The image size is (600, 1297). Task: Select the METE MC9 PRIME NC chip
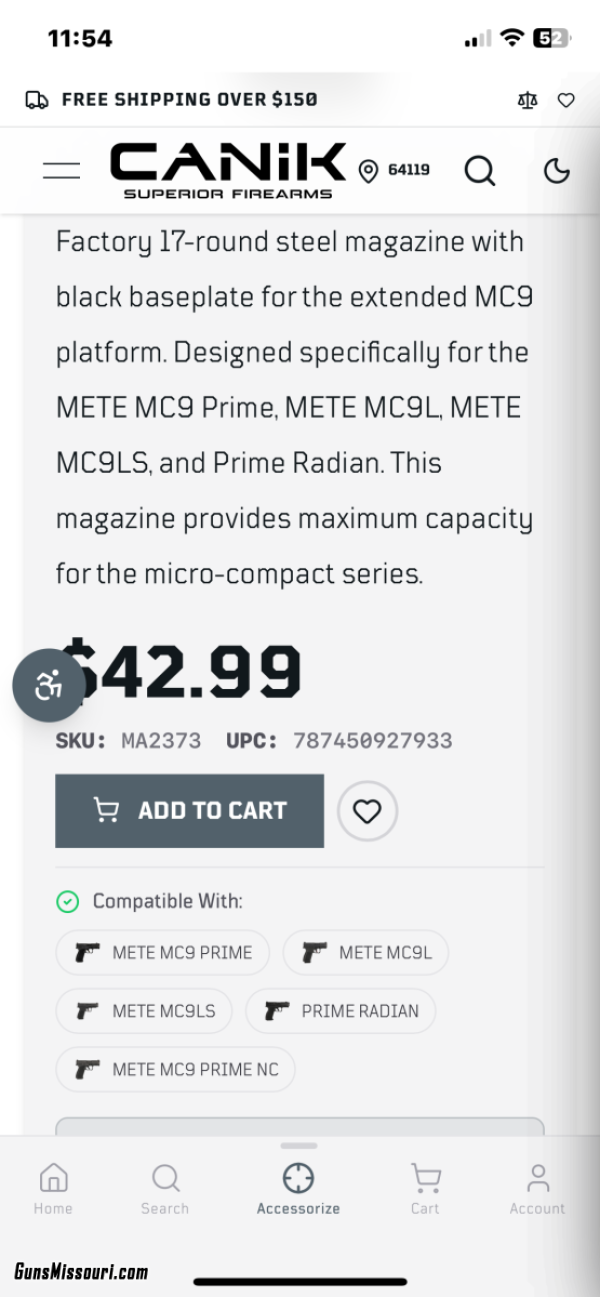click(x=176, y=1069)
